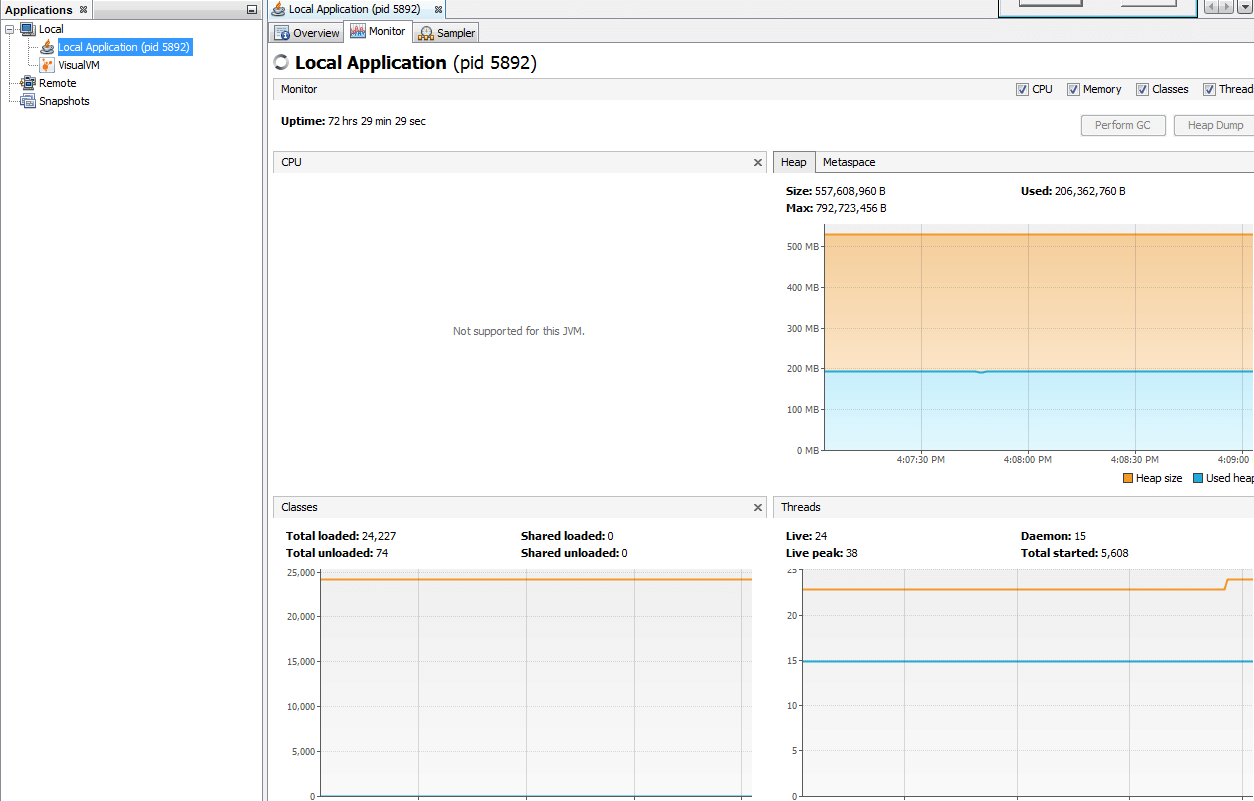Click the Shared loaded 0 text
This screenshot has height=801, width=1254.
[x=567, y=536]
